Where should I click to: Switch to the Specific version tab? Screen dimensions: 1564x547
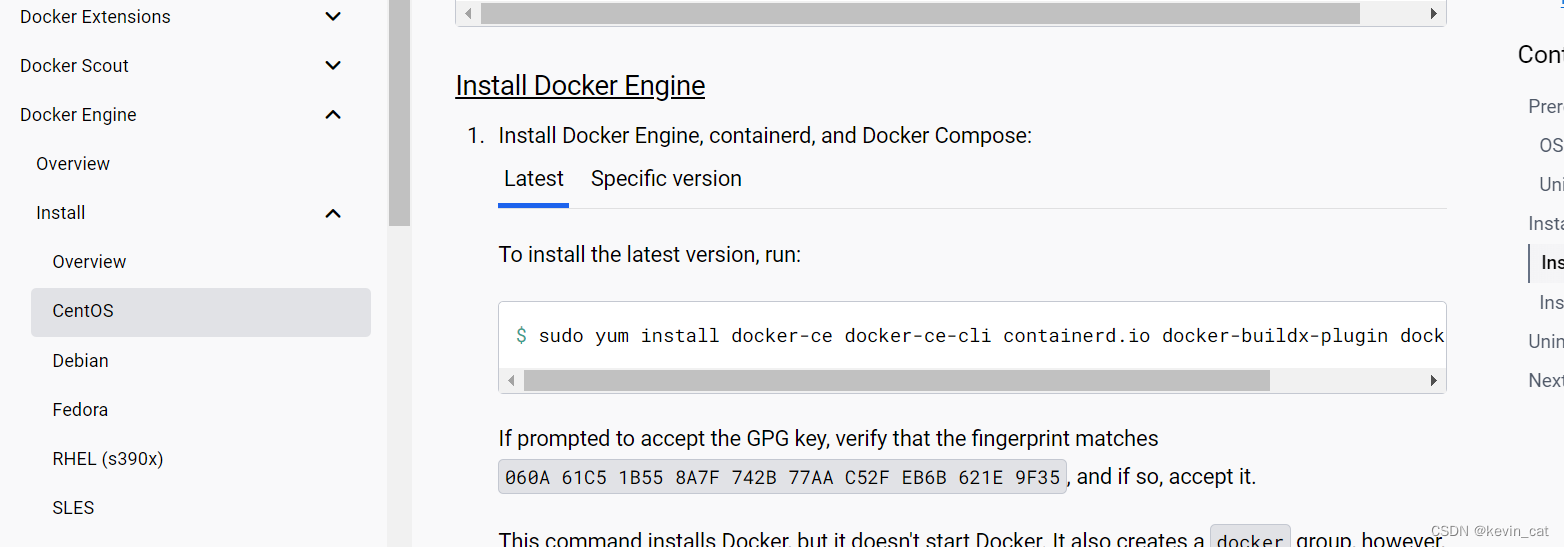(x=666, y=180)
